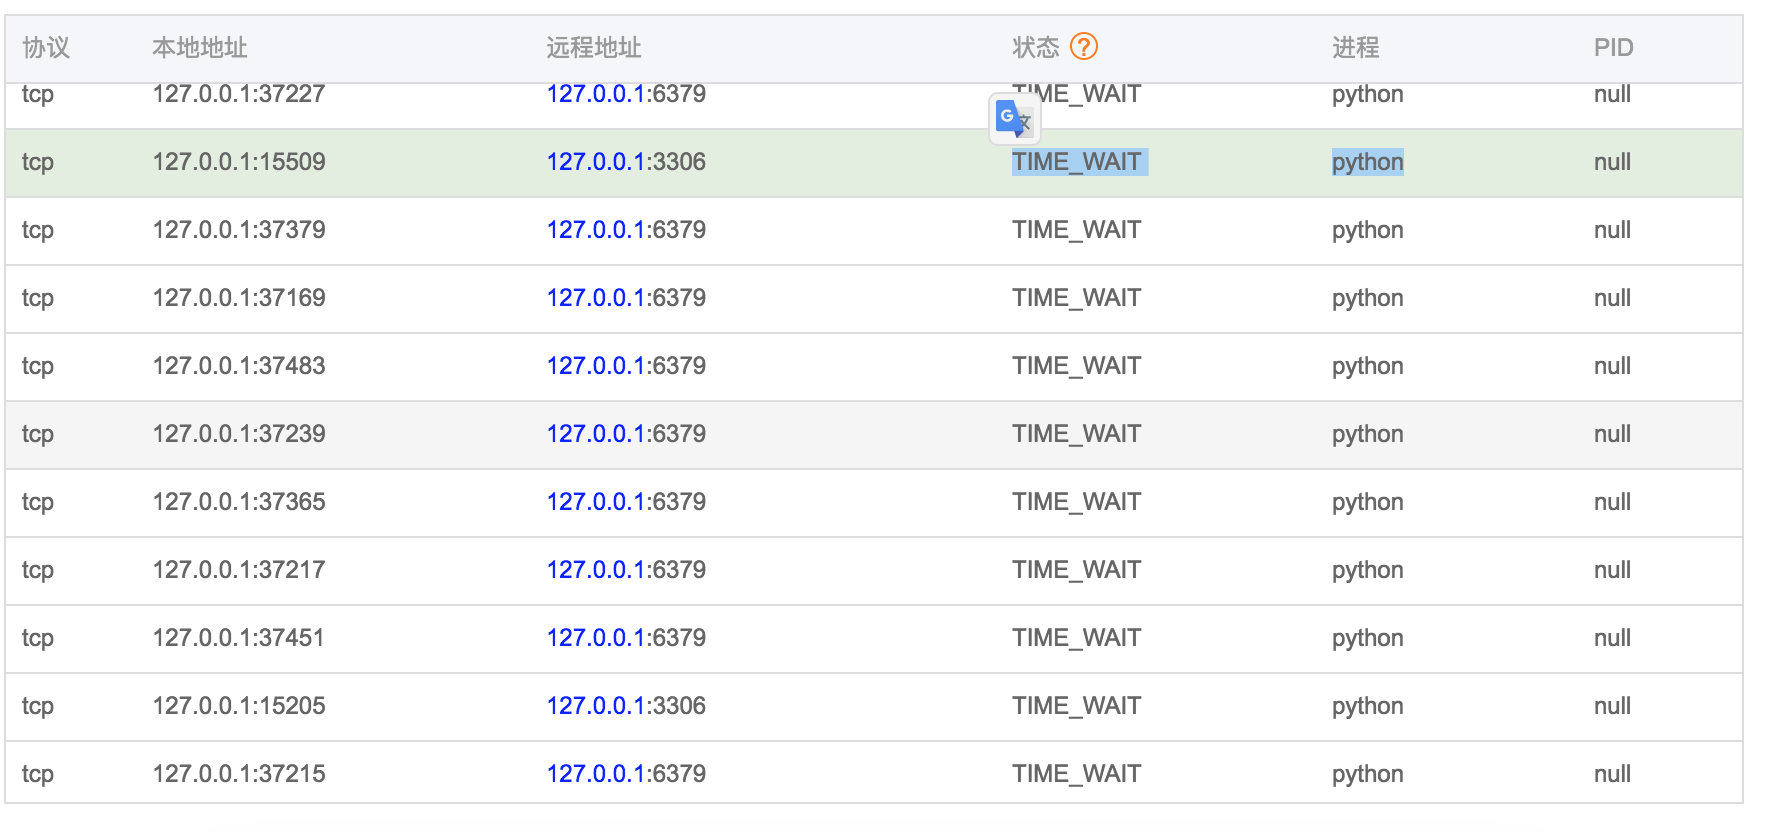Click the status column help question-mark icon
The width and height of the screenshot is (1770, 832).
(1084, 46)
